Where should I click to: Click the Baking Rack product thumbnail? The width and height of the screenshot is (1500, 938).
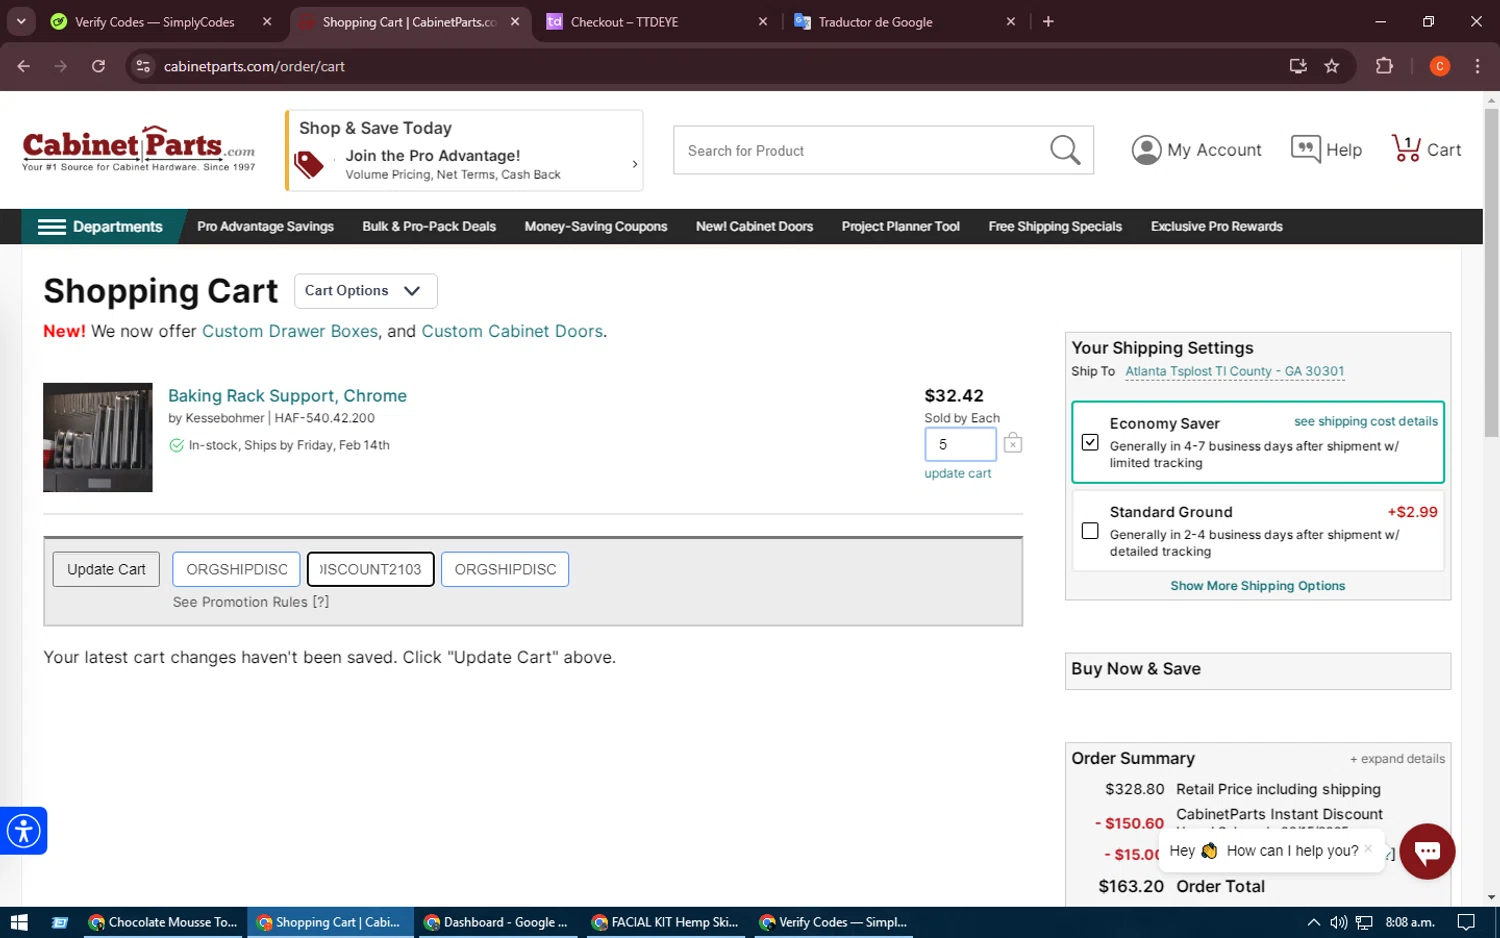point(98,437)
